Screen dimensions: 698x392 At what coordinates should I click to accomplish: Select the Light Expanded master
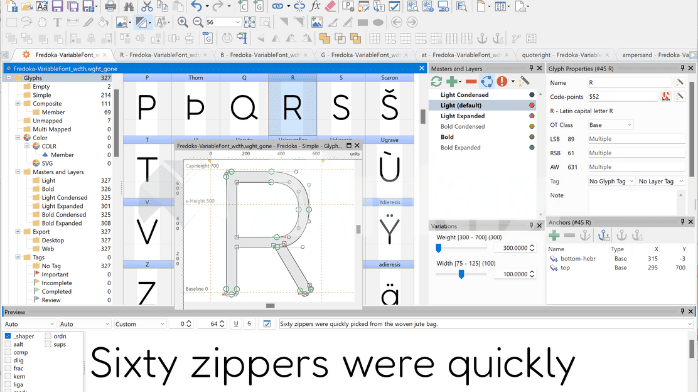(x=463, y=116)
